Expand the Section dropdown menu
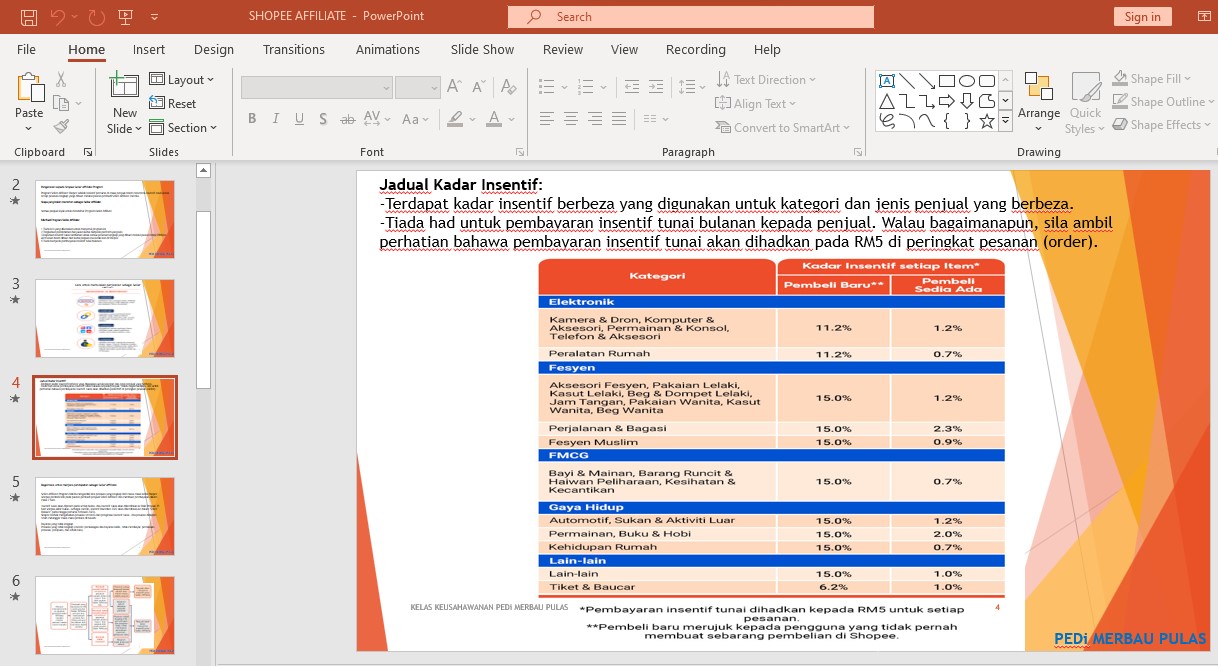This screenshot has height=666, width=1218. click(184, 128)
